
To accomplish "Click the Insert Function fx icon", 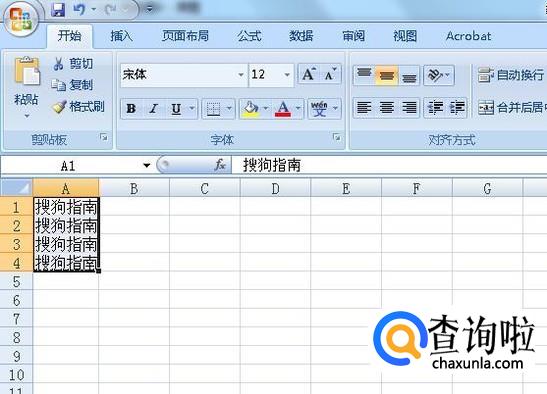I will pyautogui.click(x=220, y=165).
